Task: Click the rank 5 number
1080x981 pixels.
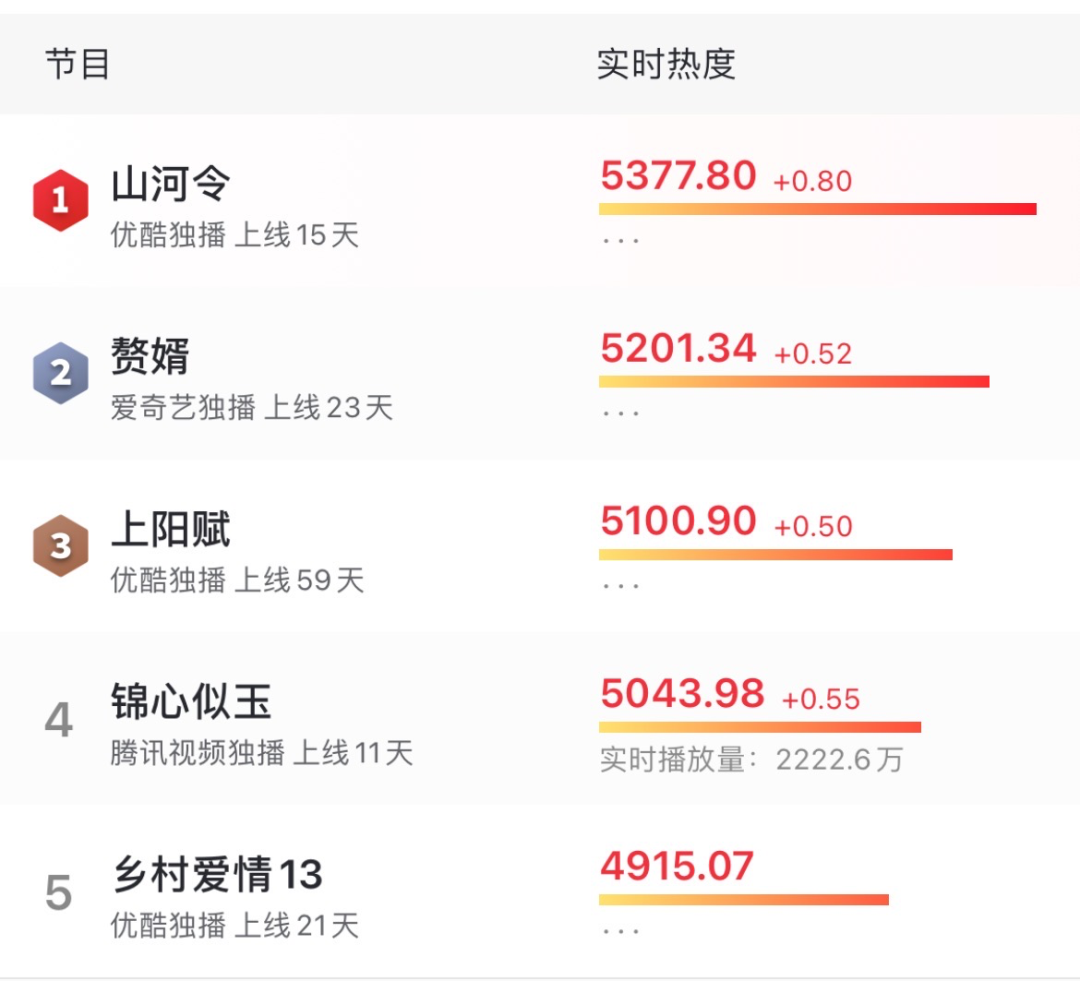Action: [59, 893]
